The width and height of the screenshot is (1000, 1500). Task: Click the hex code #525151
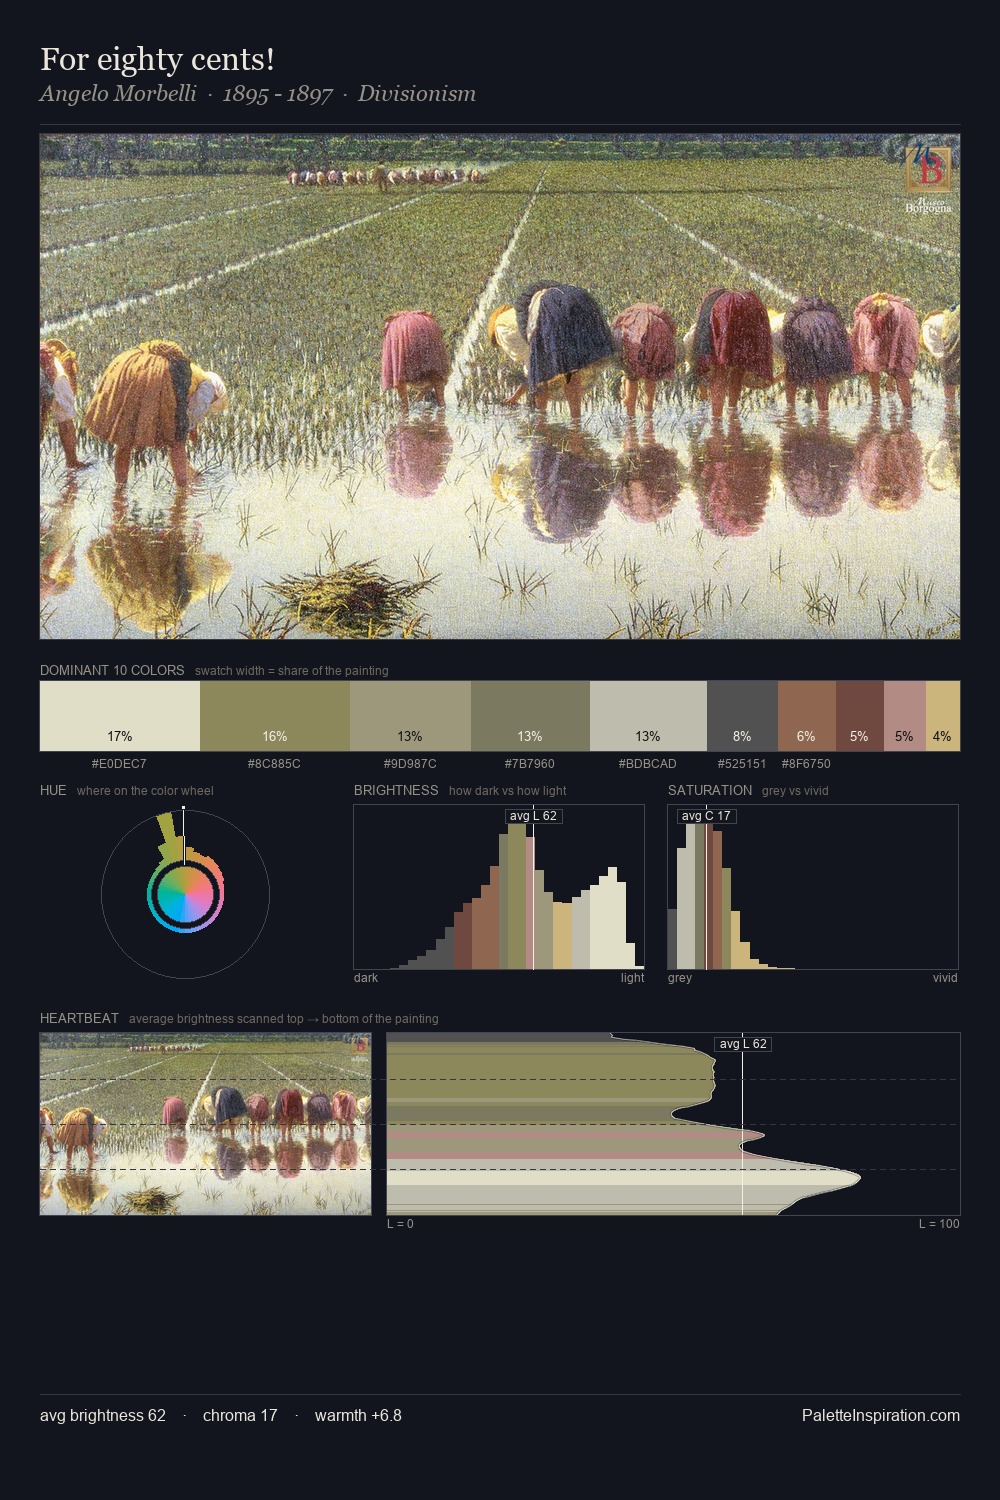(742, 764)
